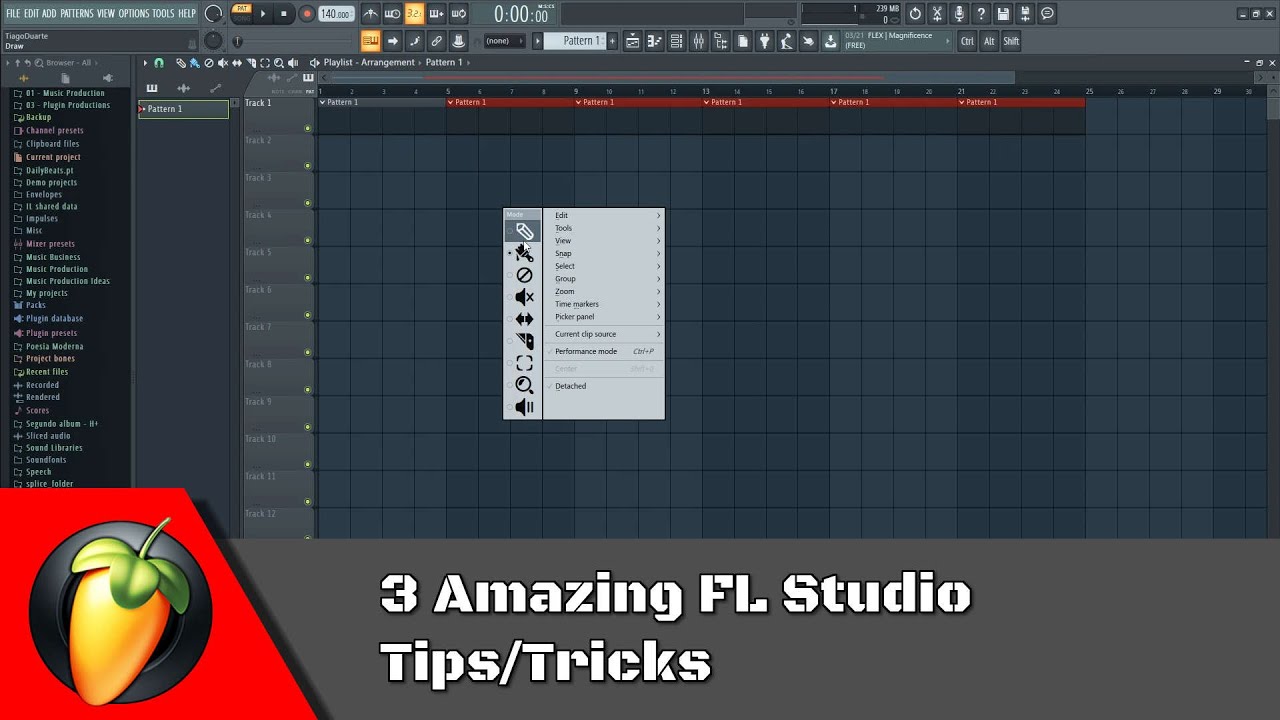Switch the PAT/SONG mode toggle

point(241,13)
